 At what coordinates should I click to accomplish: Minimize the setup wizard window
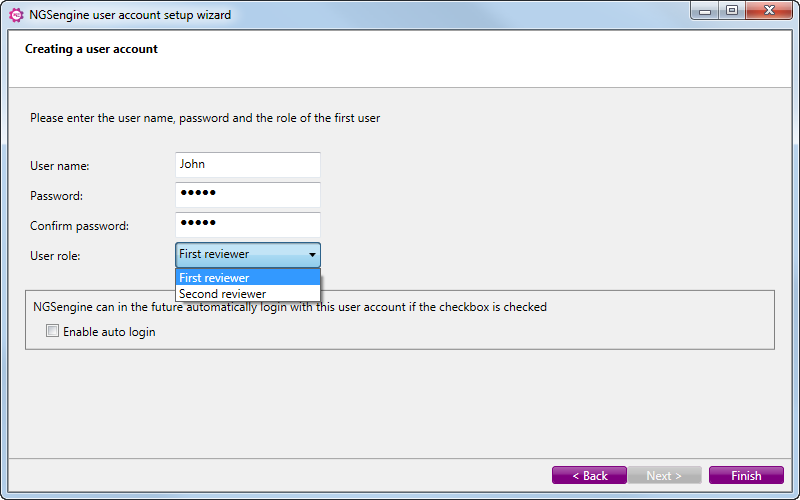click(x=705, y=11)
